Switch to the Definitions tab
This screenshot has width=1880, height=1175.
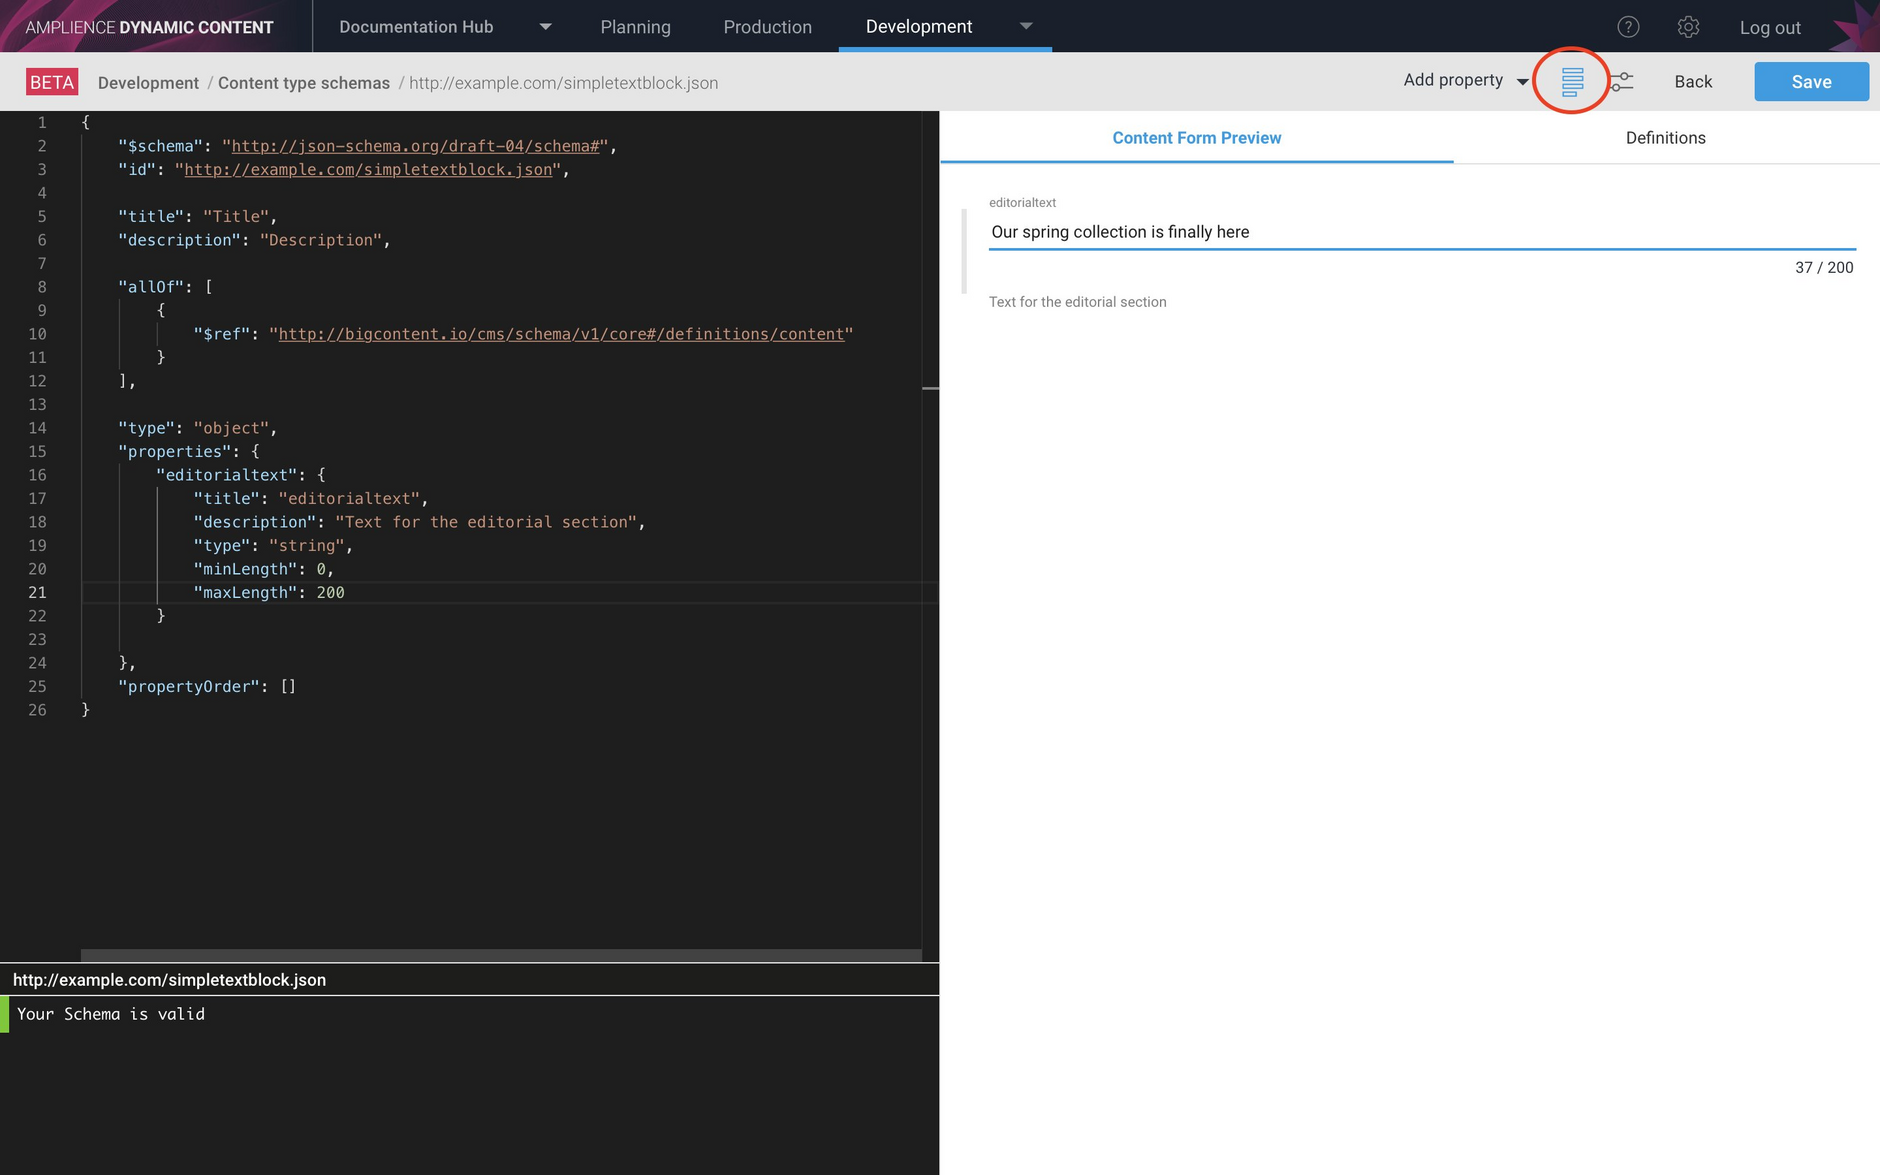point(1665,138)
